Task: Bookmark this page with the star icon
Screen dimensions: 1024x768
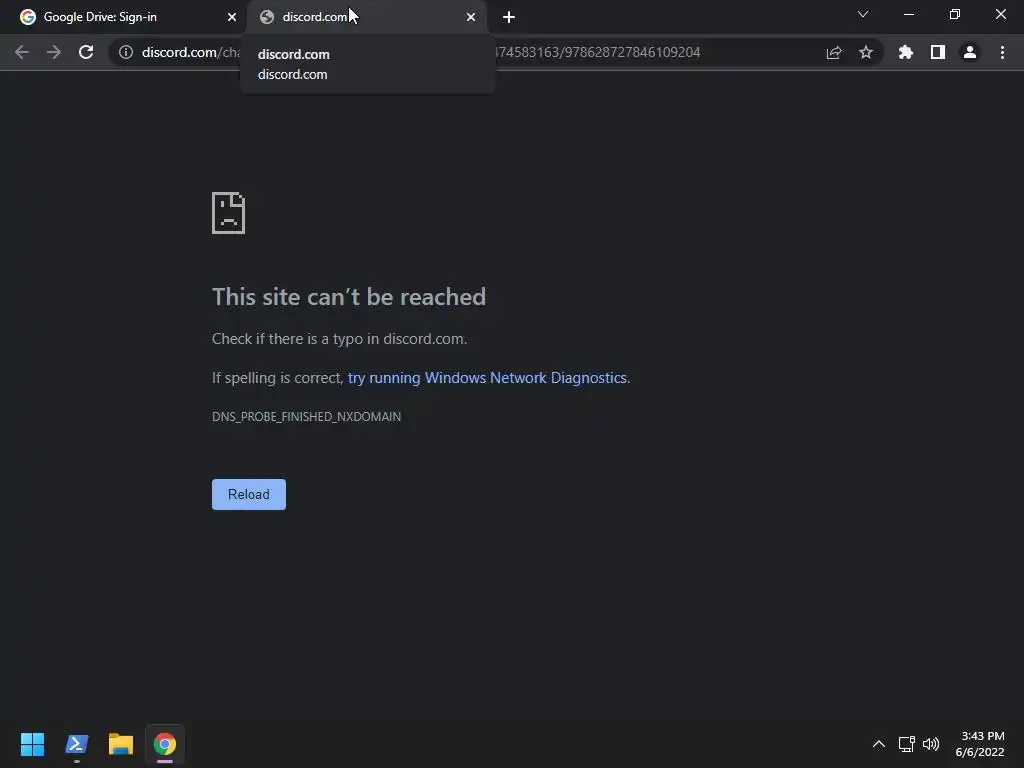Action: pos(866,52)
